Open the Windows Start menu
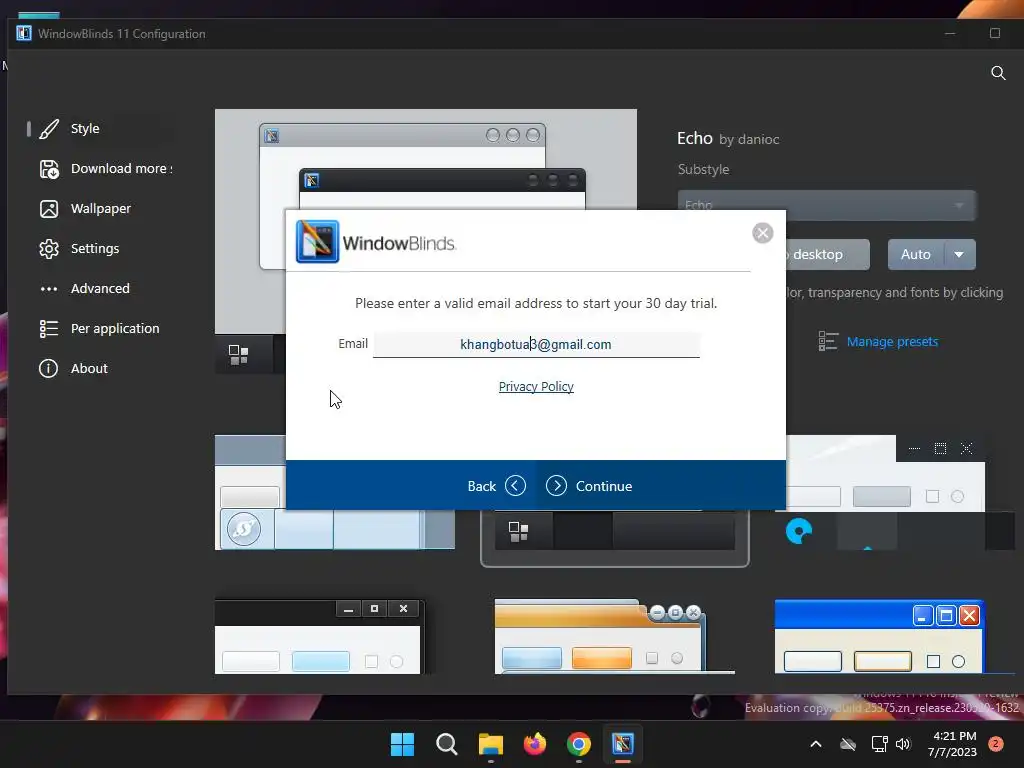The image size is (1024, 768). pos(402,744)
